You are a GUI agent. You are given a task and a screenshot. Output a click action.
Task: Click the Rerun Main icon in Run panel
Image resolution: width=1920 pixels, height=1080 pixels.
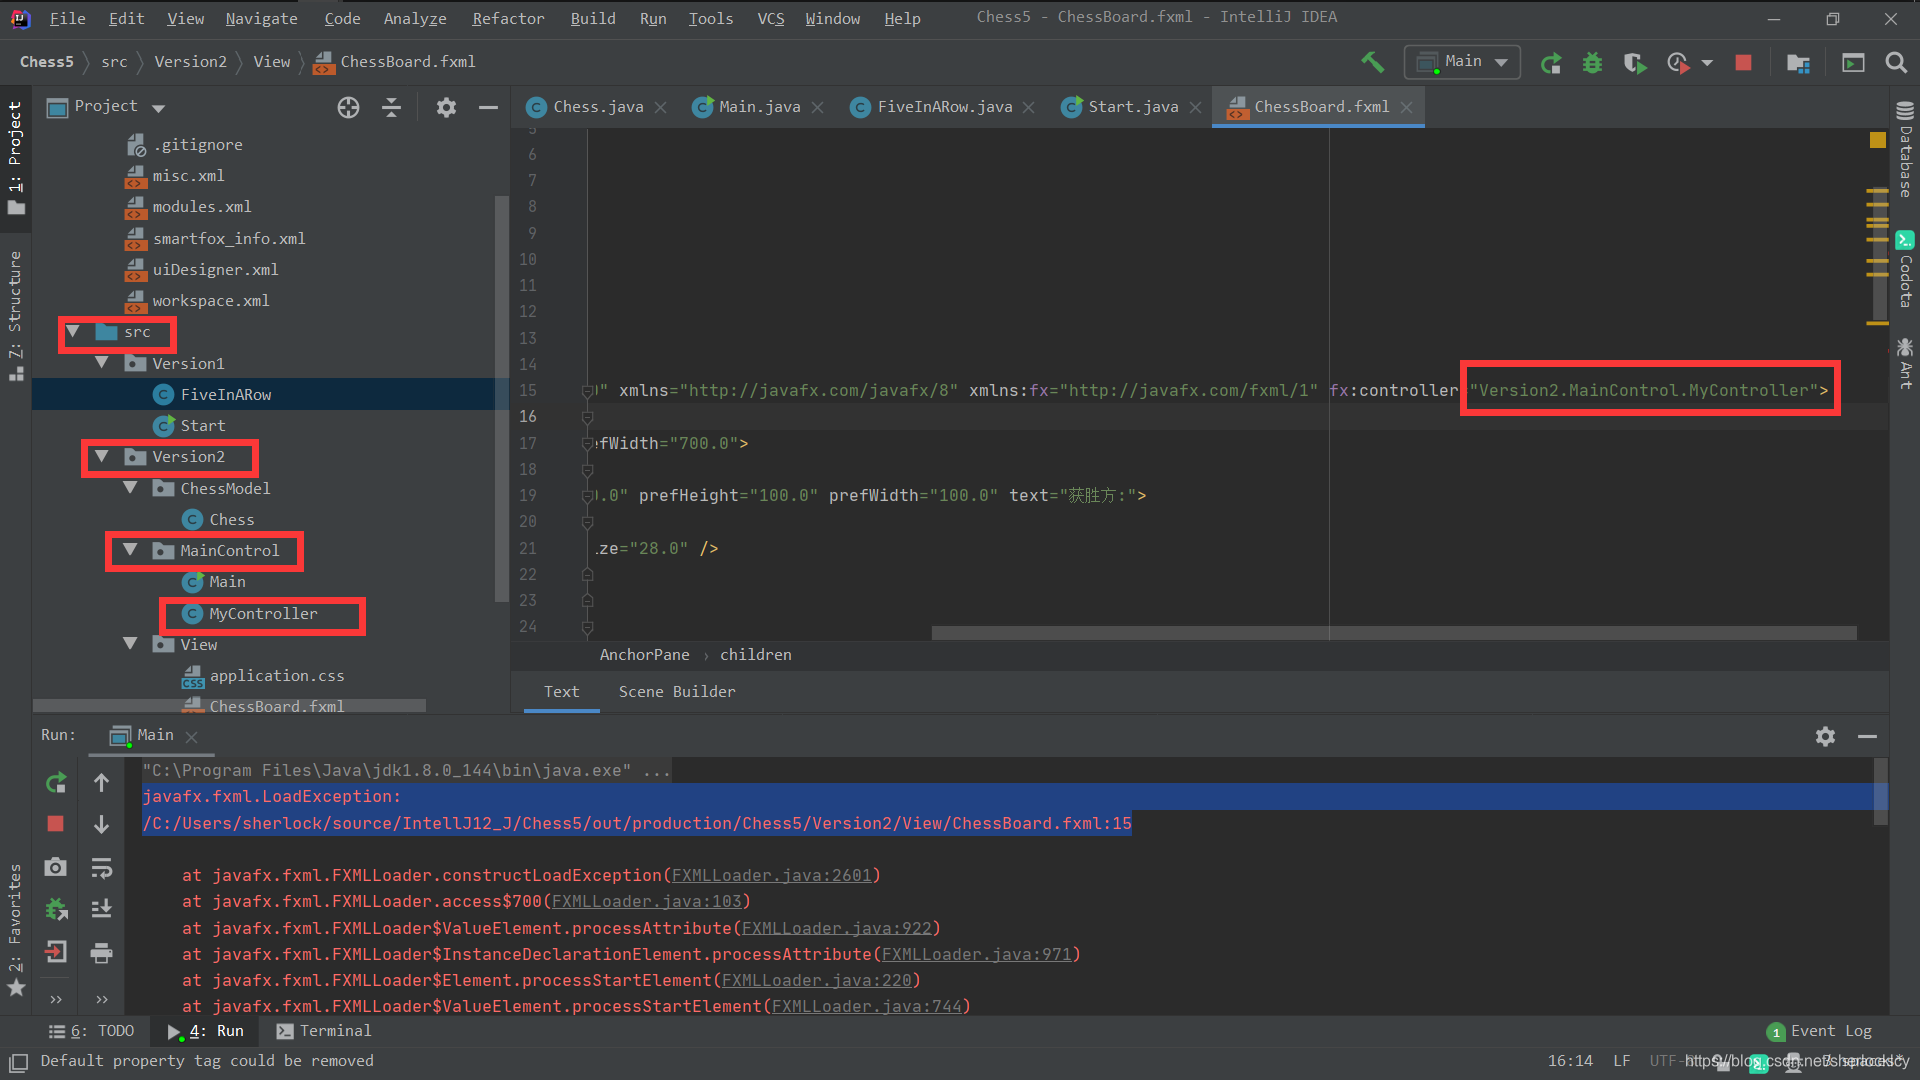click(x=56, y=783)
